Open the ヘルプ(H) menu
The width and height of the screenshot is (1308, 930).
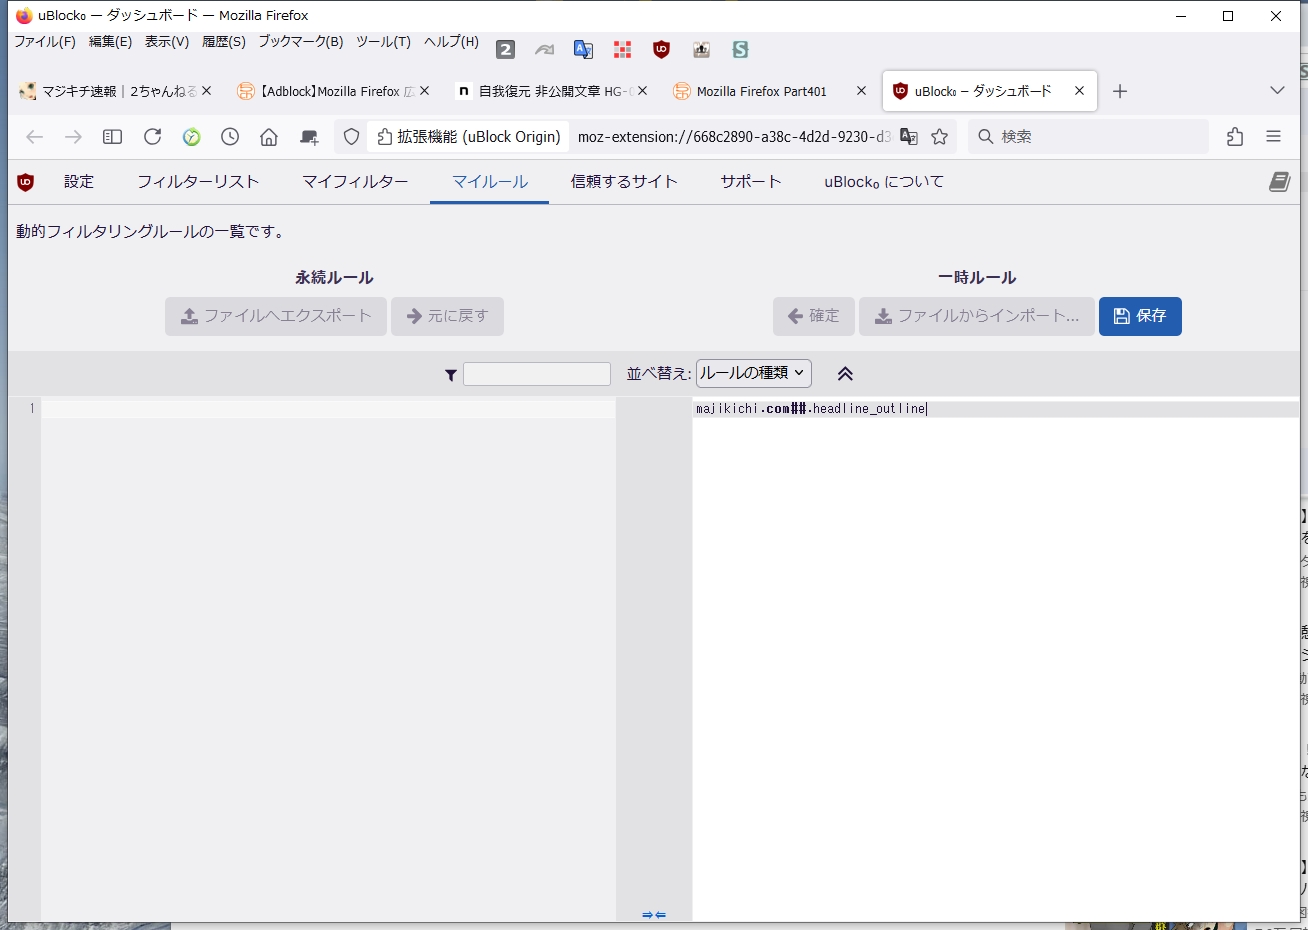[x=451, y=42]
